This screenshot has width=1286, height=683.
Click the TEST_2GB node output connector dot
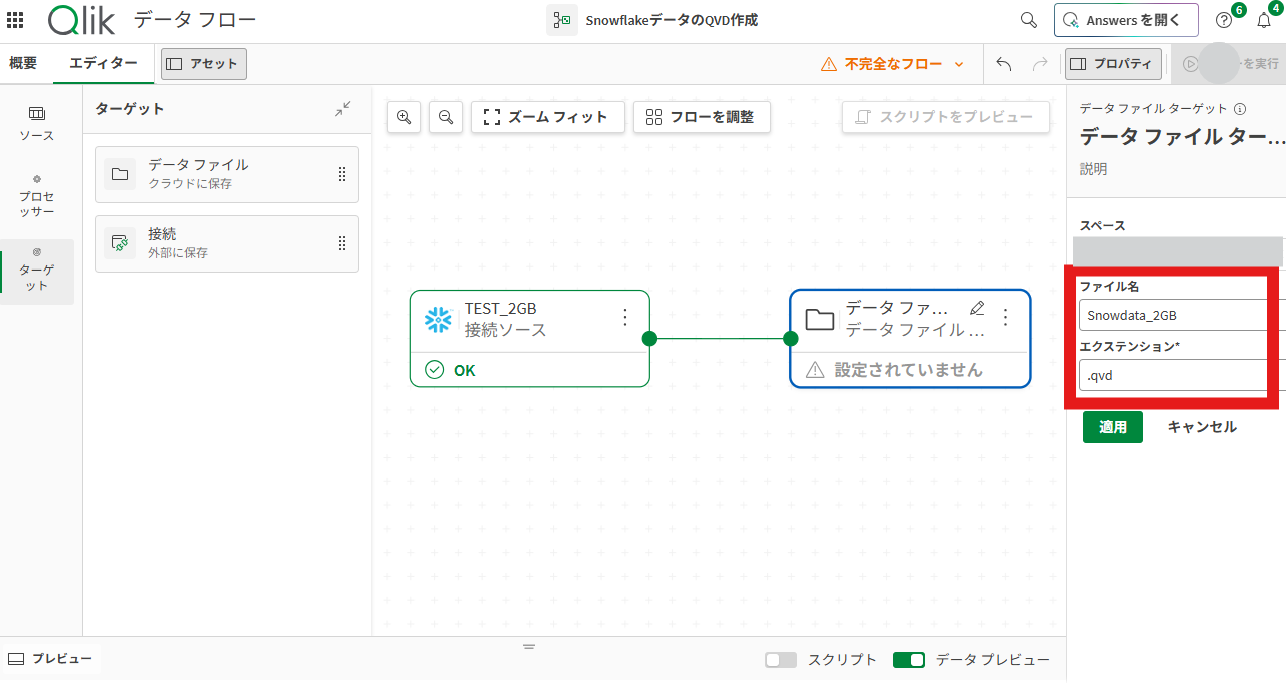pyautogui.click(x=649, y=338)
